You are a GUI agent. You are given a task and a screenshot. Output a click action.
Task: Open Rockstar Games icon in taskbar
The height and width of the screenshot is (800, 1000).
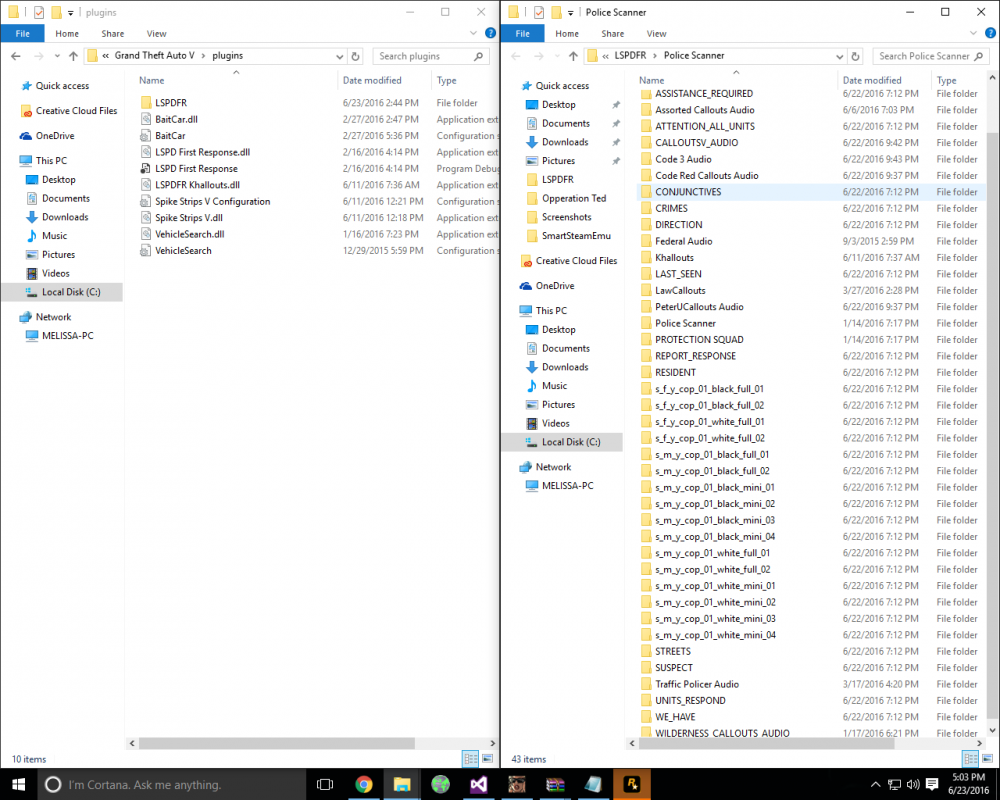(631, 784)
